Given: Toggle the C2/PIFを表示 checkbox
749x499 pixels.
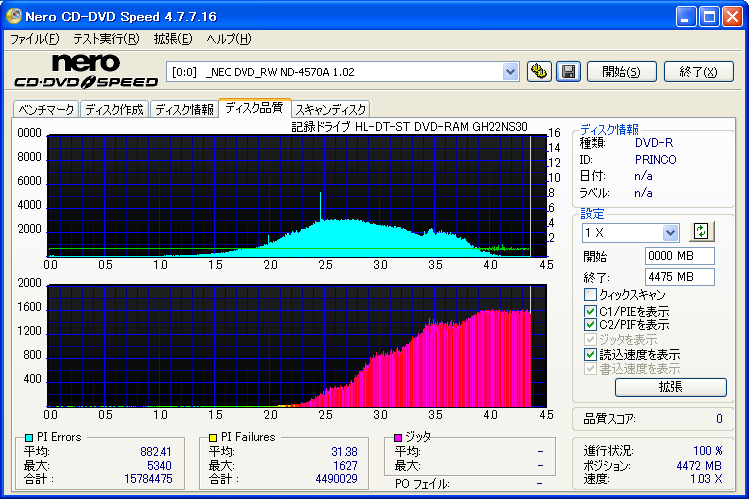Looking at the screenshot, I should tap(590, 325).
